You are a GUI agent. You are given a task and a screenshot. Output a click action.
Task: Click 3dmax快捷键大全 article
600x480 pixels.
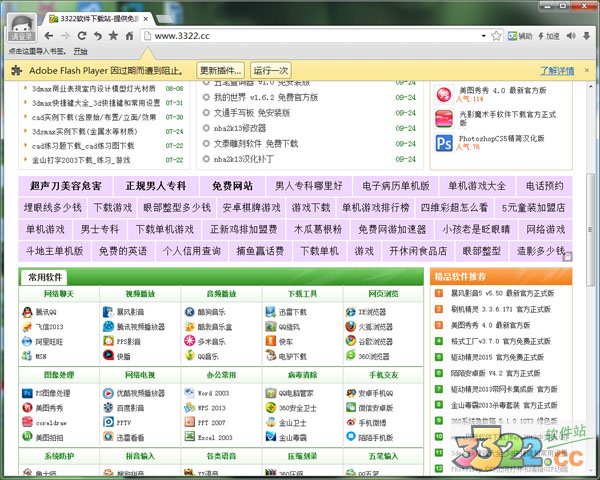pyautogui.click(x=96, y=103)
